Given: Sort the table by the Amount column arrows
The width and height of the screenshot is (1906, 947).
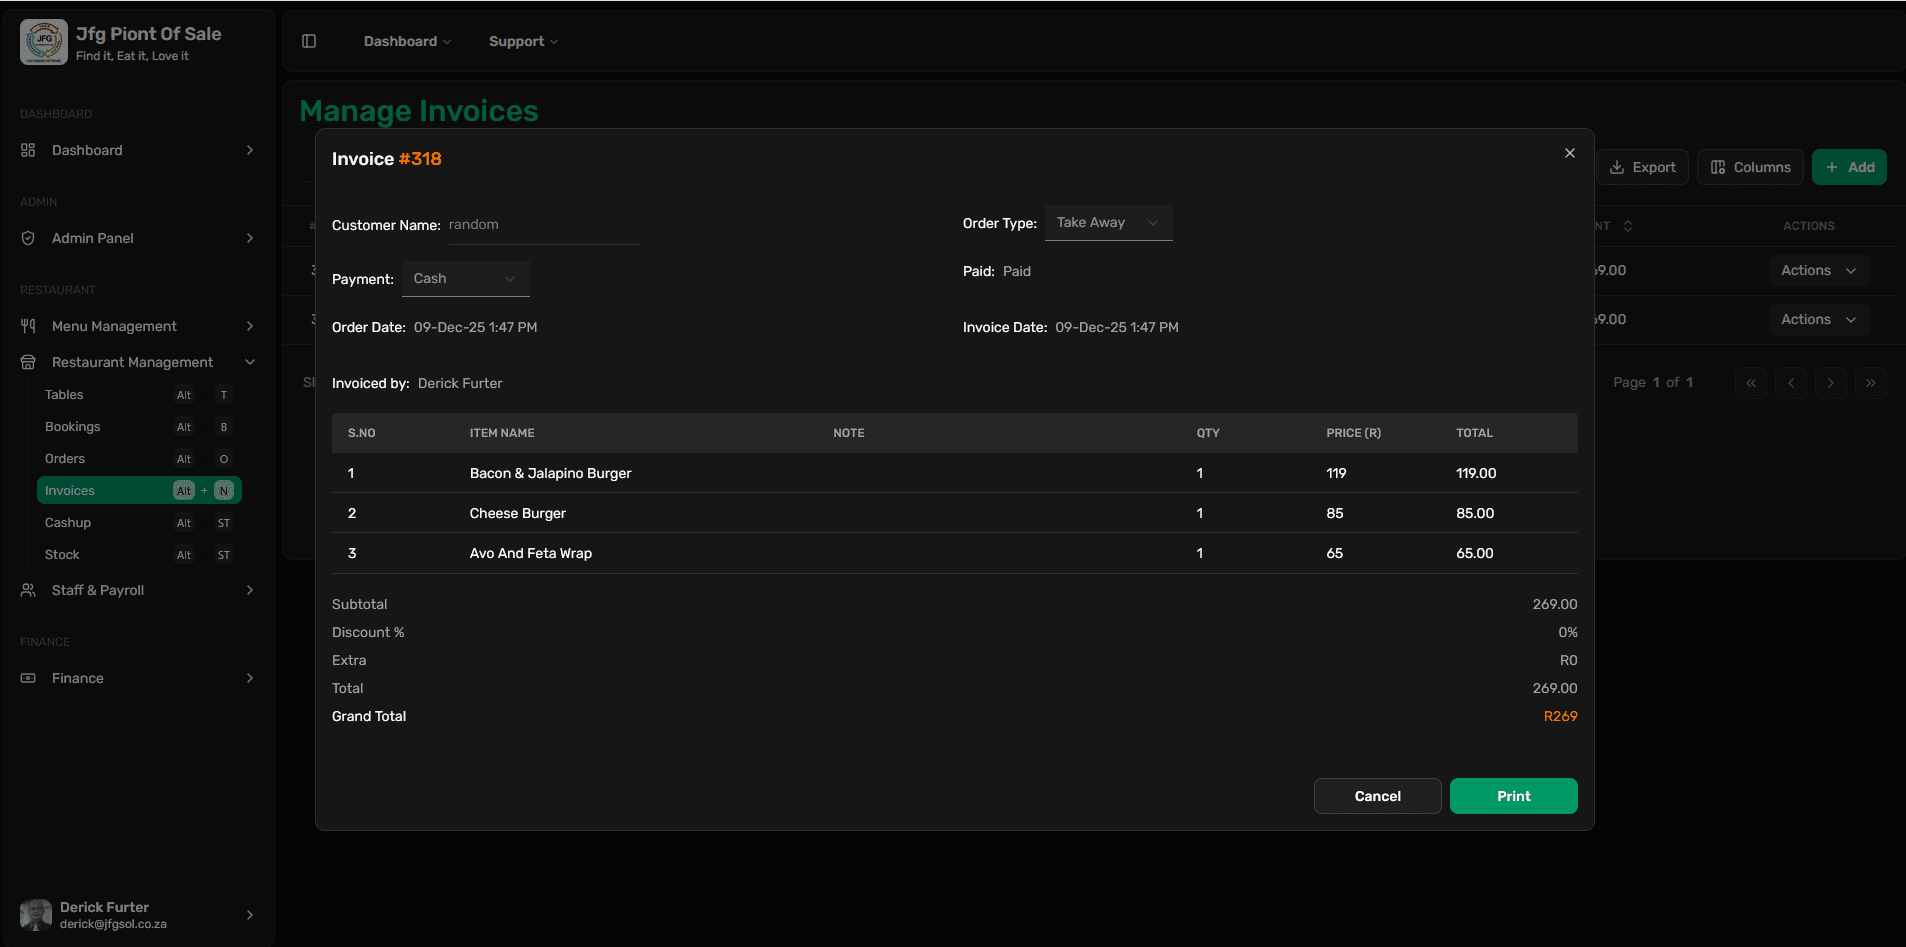Looking at the screenshot, I should tap(1628, 226).
